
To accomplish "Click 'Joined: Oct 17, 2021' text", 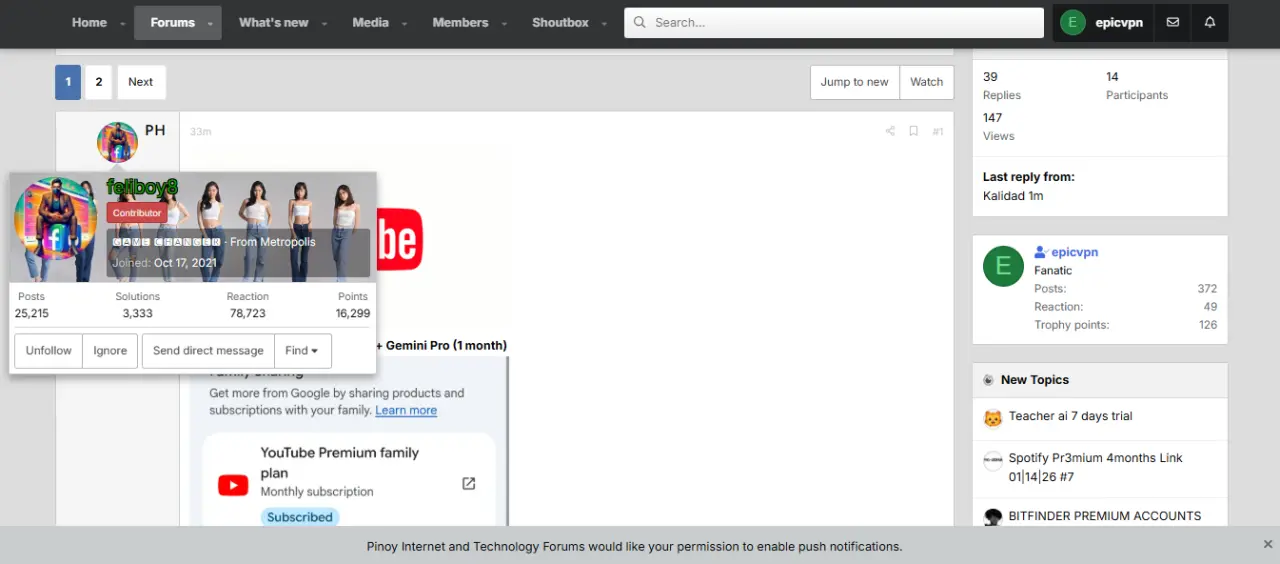I will click(x=165, y=263).
